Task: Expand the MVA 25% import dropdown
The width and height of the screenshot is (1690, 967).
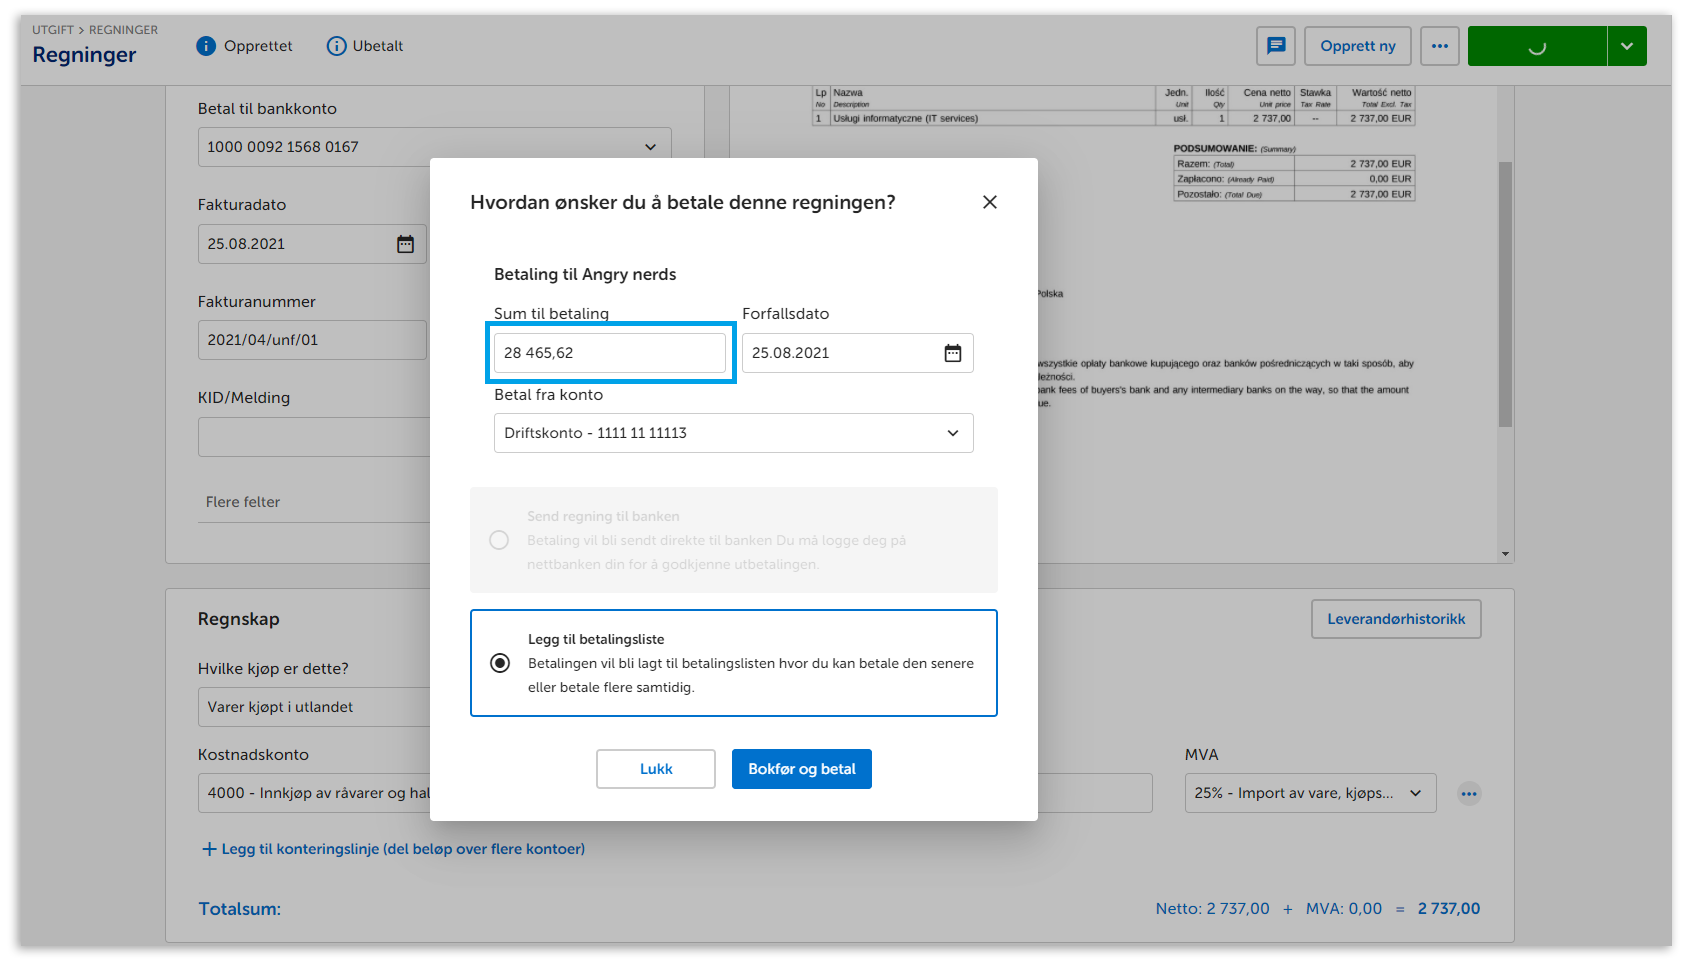Action: [x=1309, y=793]
